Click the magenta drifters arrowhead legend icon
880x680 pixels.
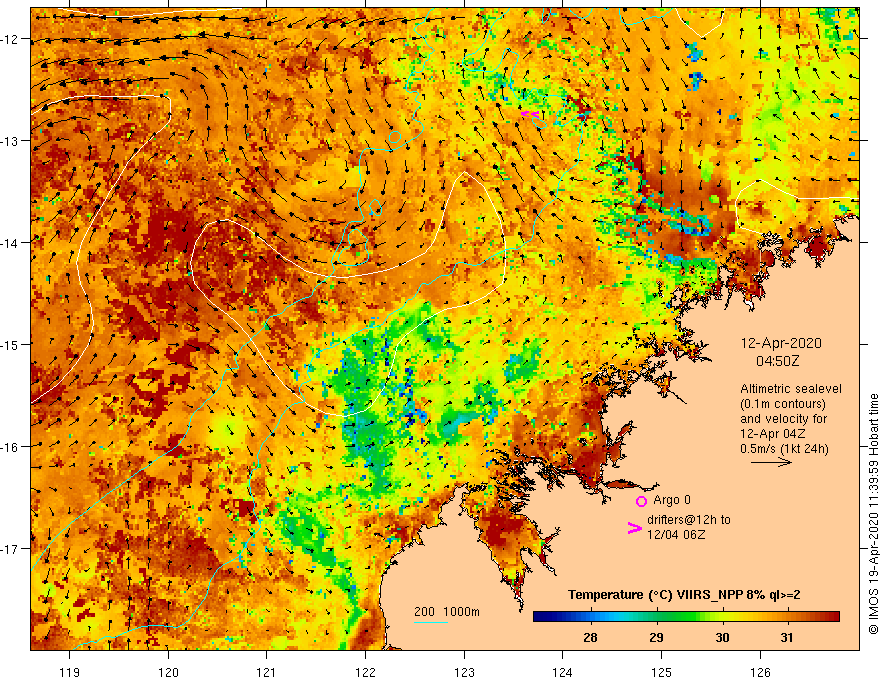coord(634,528)
